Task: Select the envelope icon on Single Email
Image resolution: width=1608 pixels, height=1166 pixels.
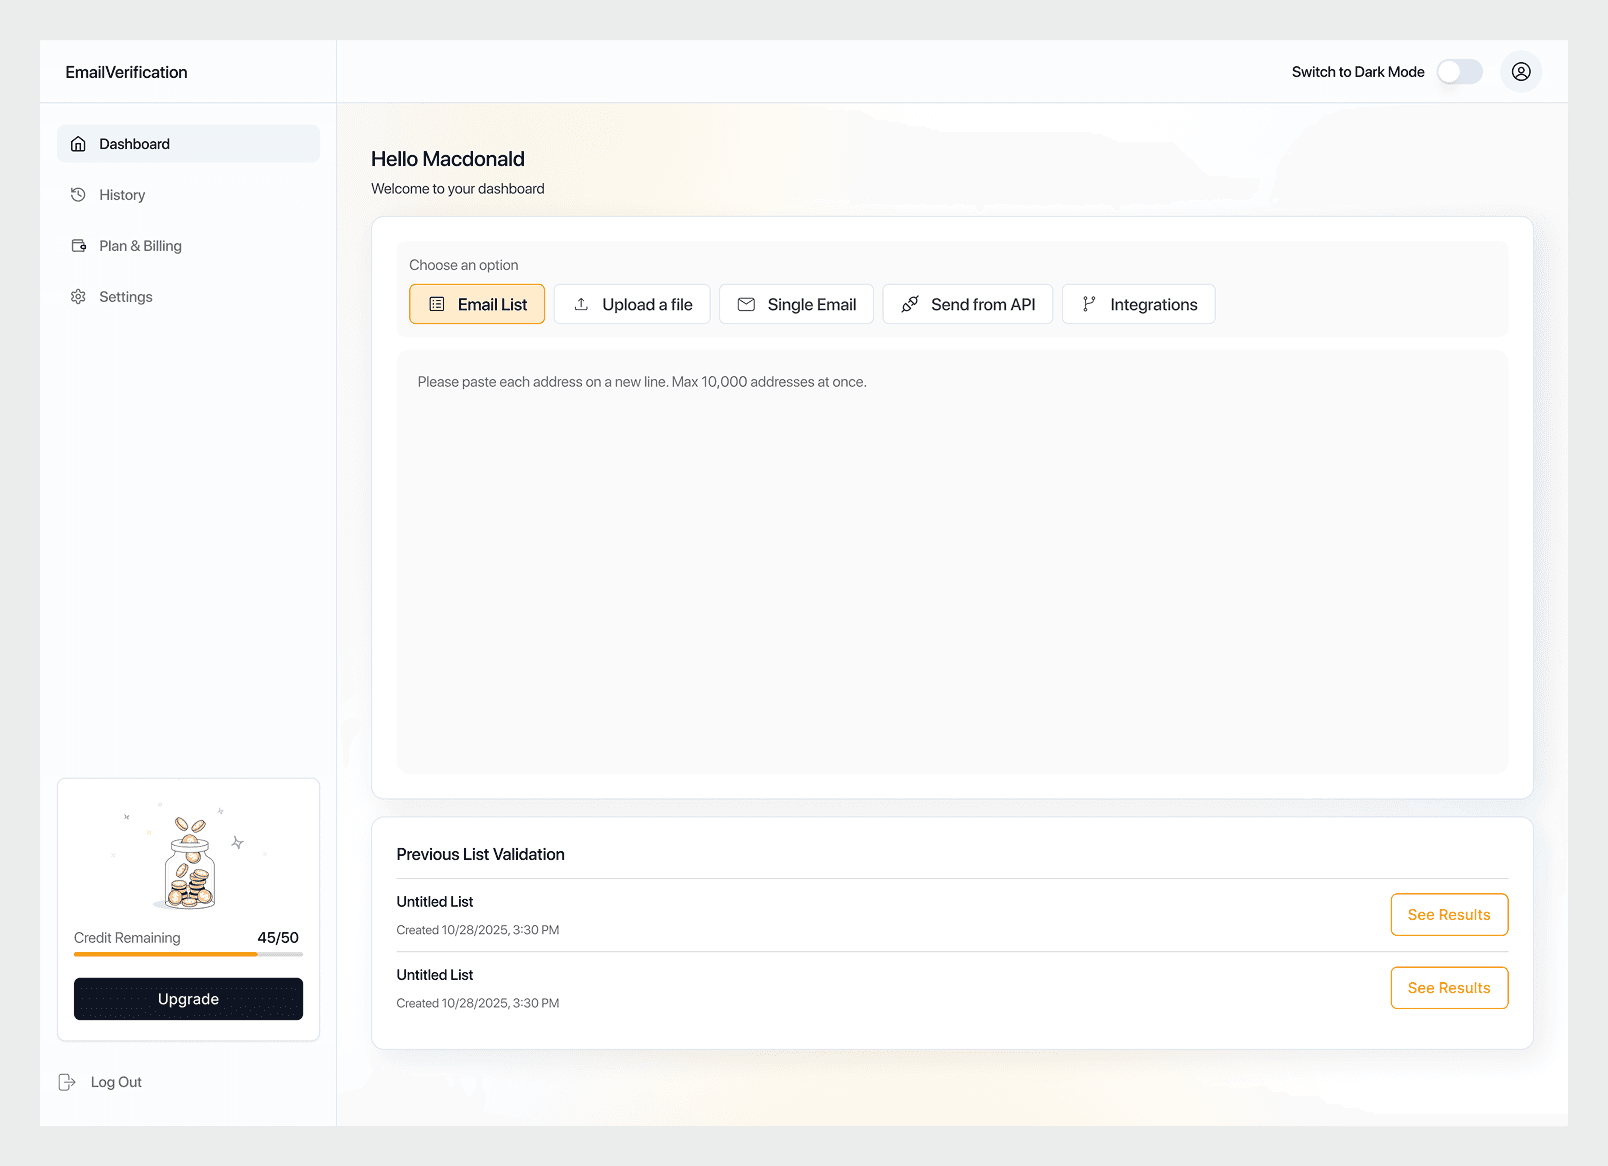Action: coord(746,304)
